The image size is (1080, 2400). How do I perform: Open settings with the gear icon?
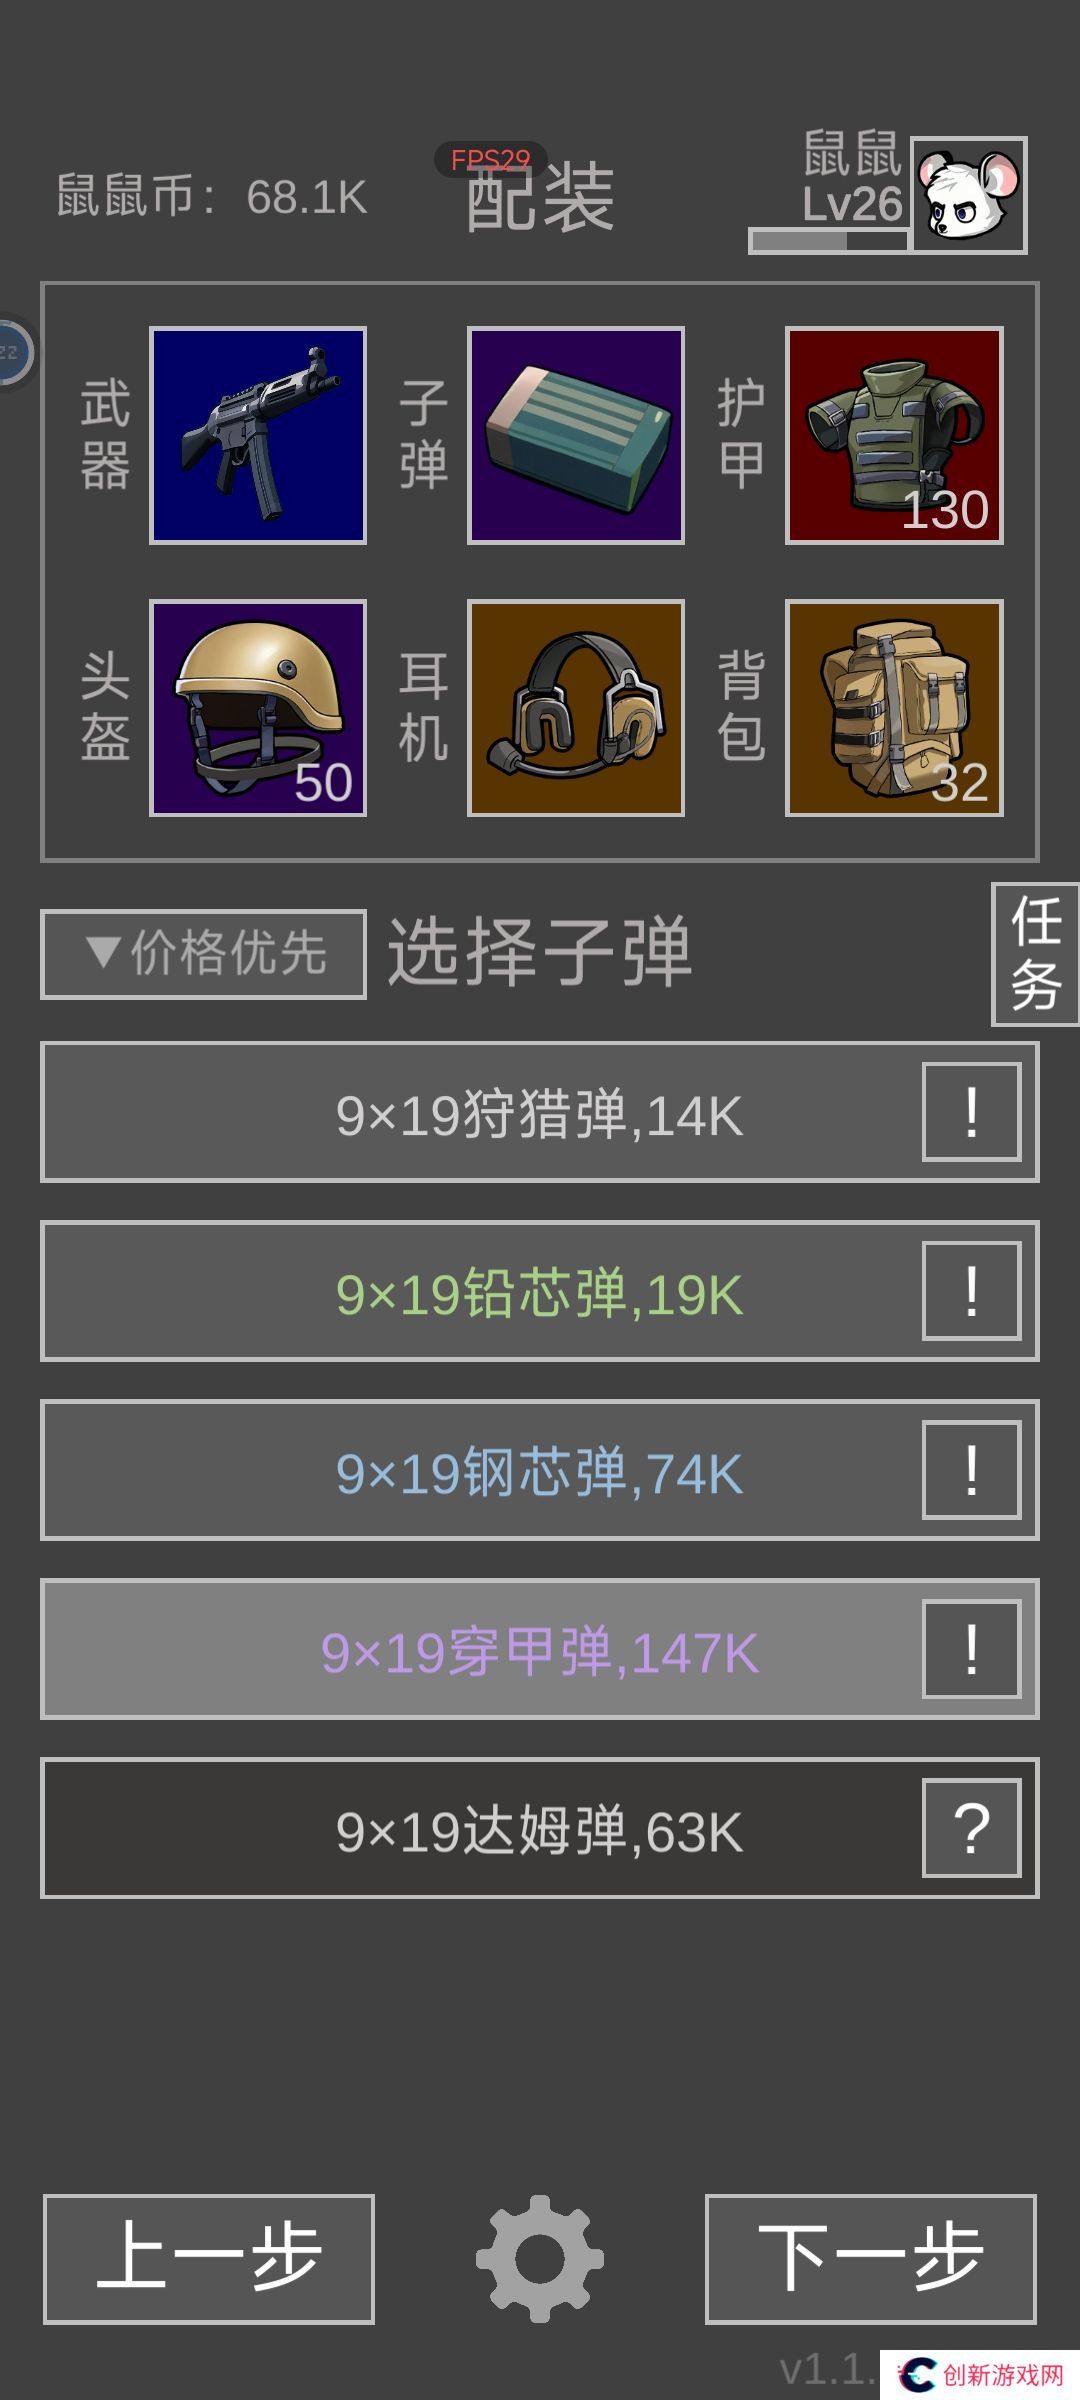tap(540, 2258)
